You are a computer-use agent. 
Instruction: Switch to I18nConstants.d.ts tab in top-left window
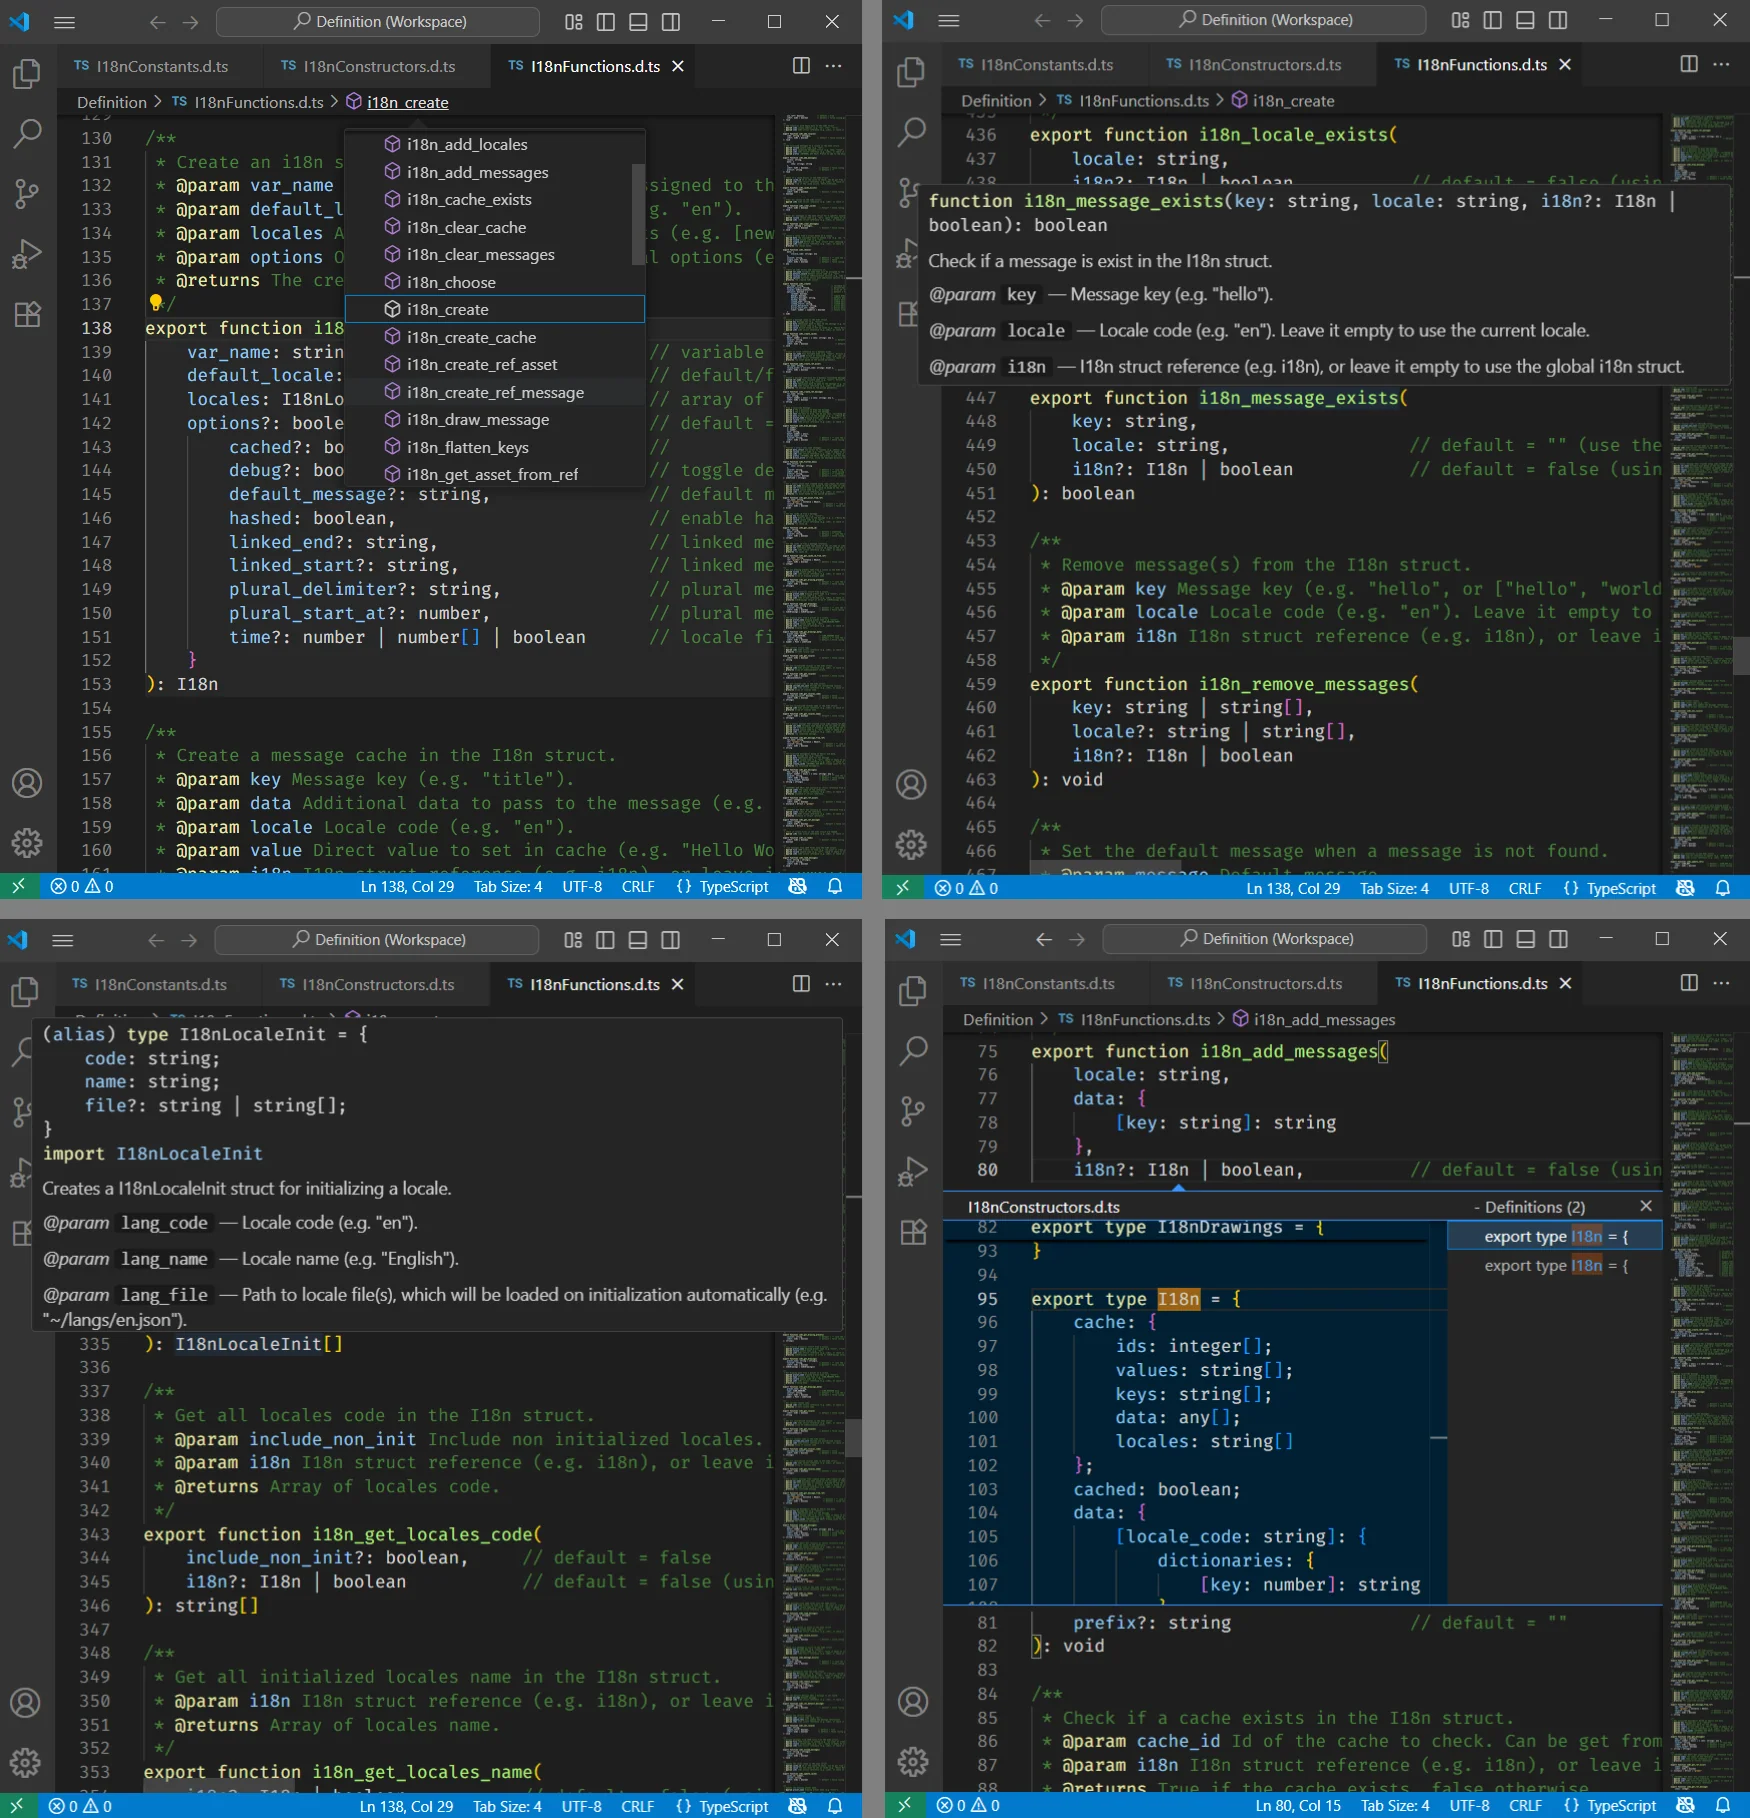pyautogui.click(x=161, y=66)
